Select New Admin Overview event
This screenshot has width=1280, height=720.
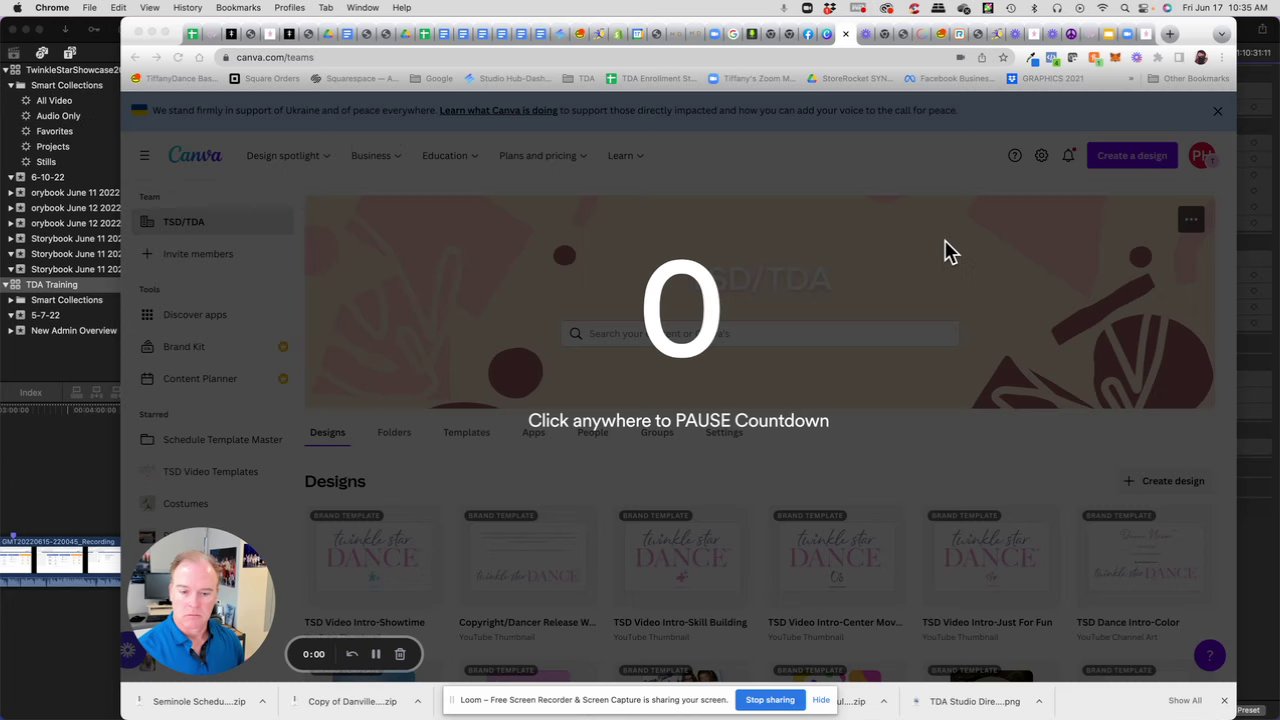[x=74, y=331]
